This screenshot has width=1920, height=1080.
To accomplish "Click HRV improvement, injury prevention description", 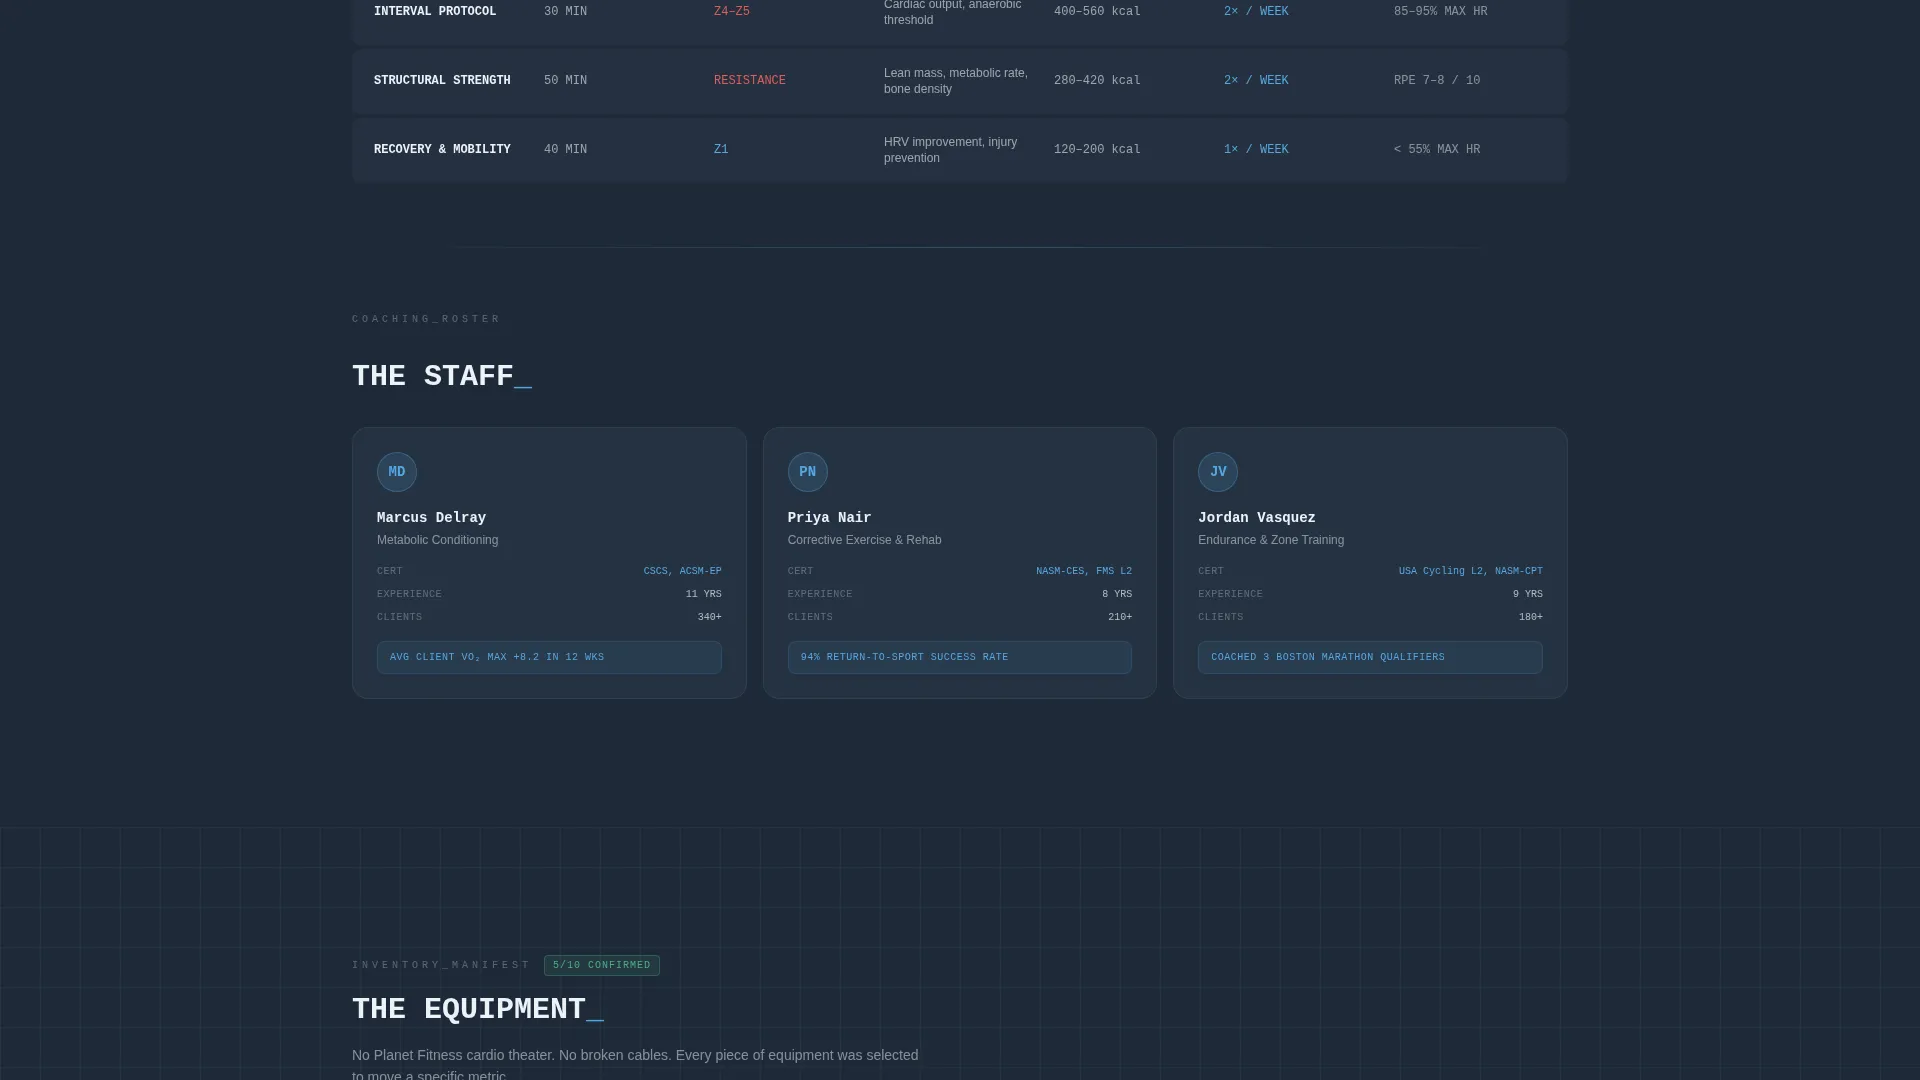I will [x=950, y=150].
